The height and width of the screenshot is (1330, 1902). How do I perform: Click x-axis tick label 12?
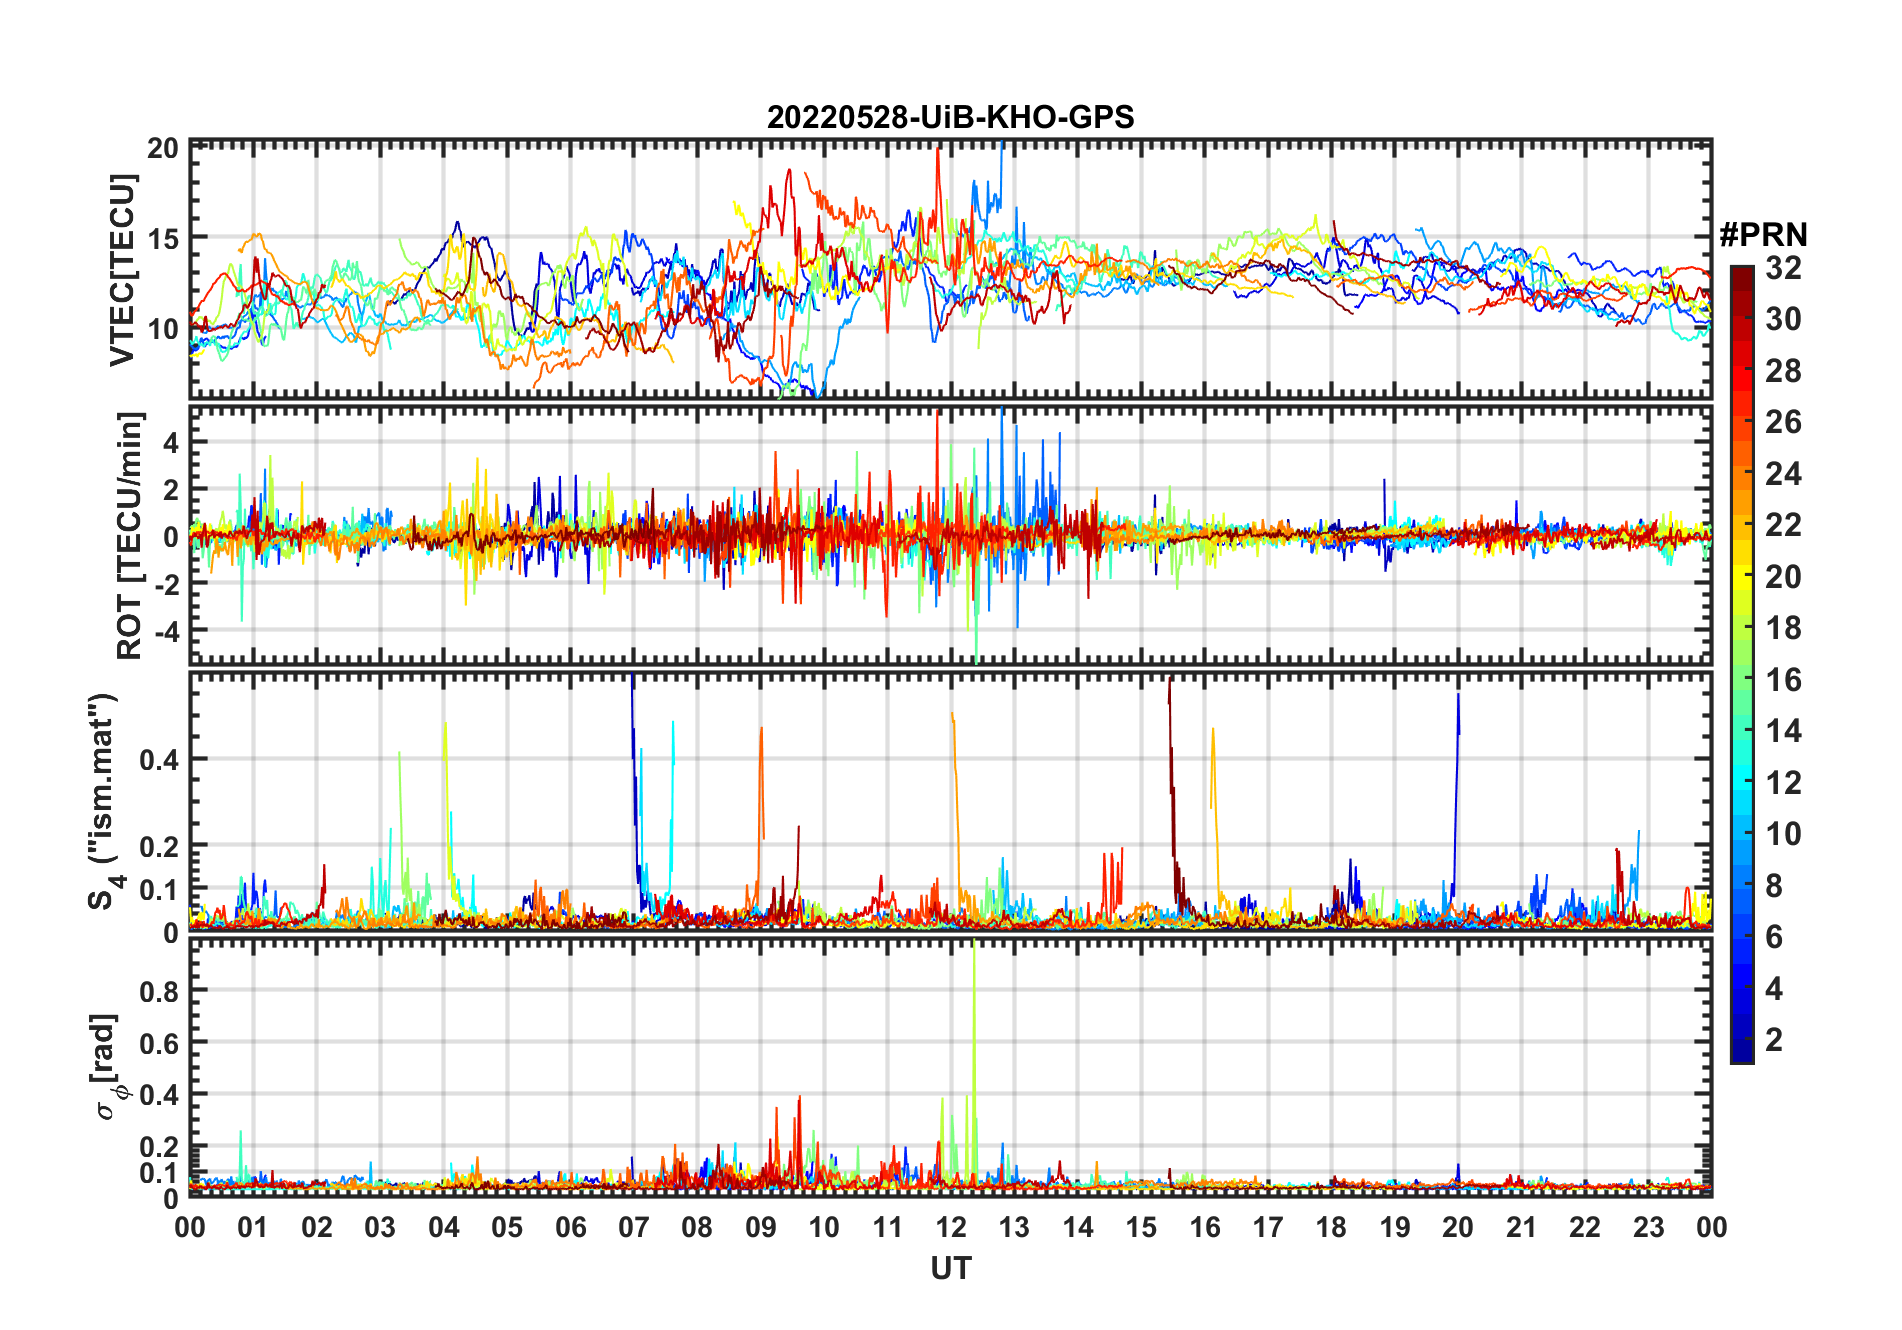[x=951, y=1227]
